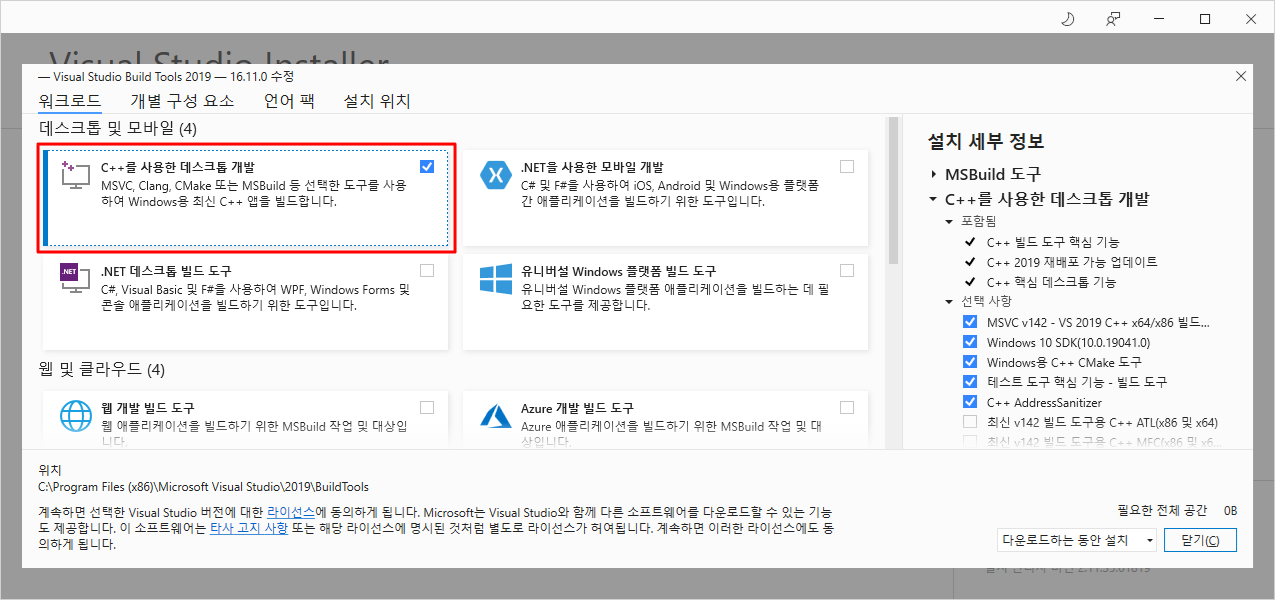Uncheck Windows용 C++ CMake 도구 option
Screen dimensions: 1275x600
pos(969,362)
